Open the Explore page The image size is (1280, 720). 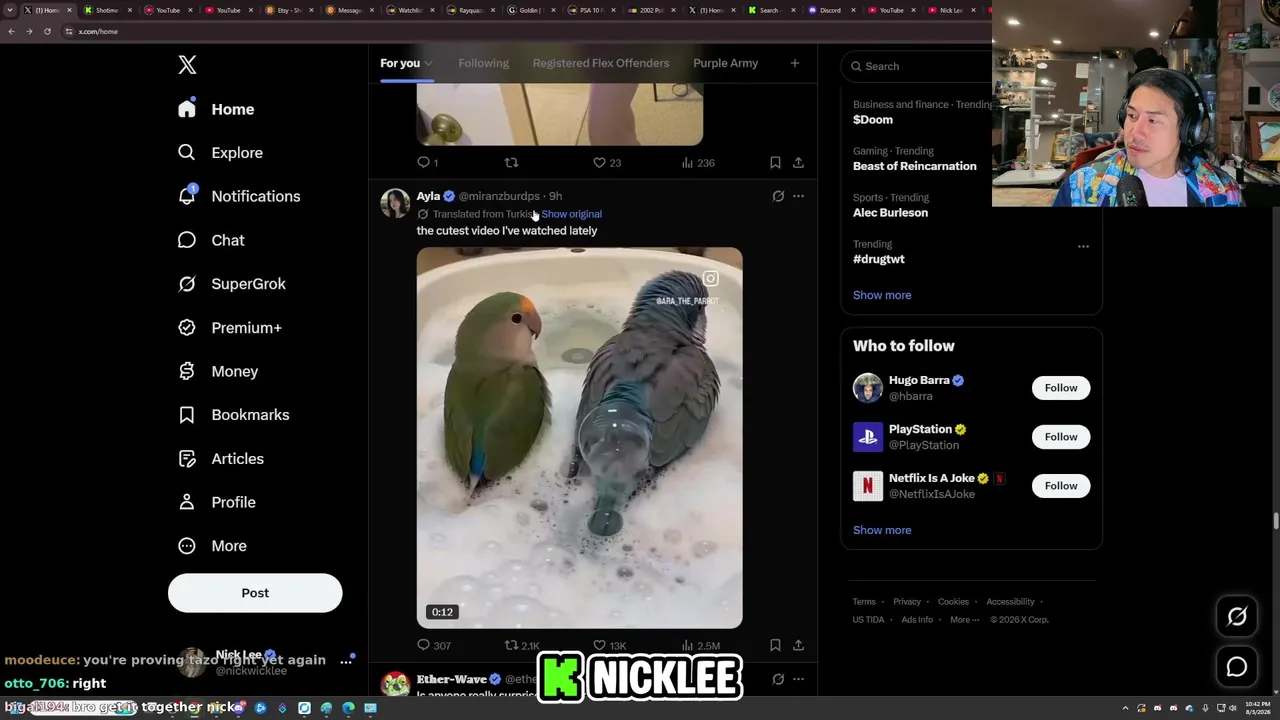coord(221,153)
